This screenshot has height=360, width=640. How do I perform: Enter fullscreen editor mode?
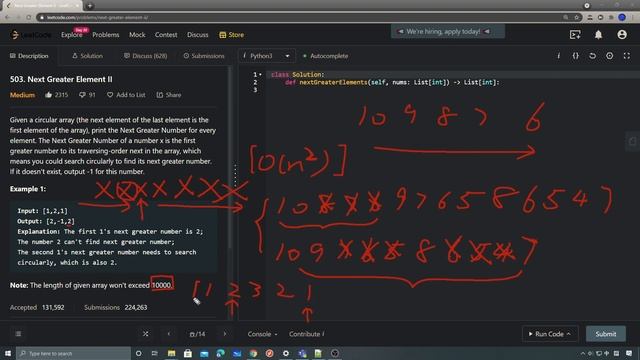pos(627,56)
